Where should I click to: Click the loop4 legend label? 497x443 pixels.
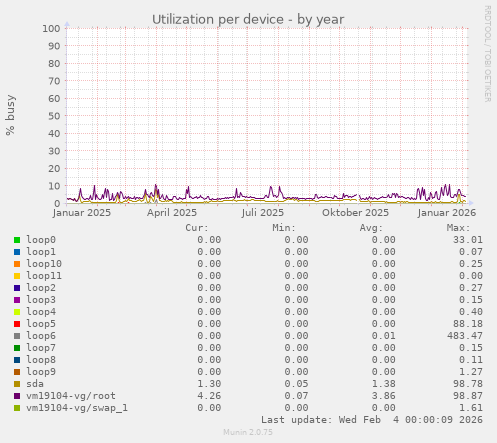[x=41, y=312]
